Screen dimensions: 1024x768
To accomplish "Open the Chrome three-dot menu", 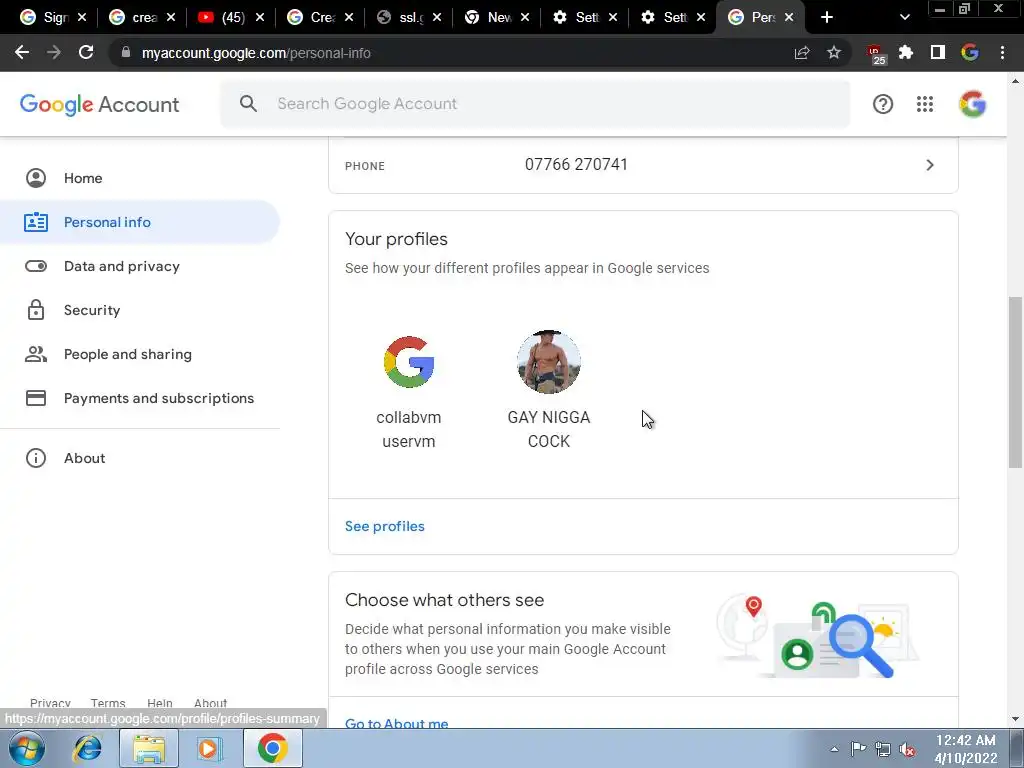I will [x=1002, y=52].
